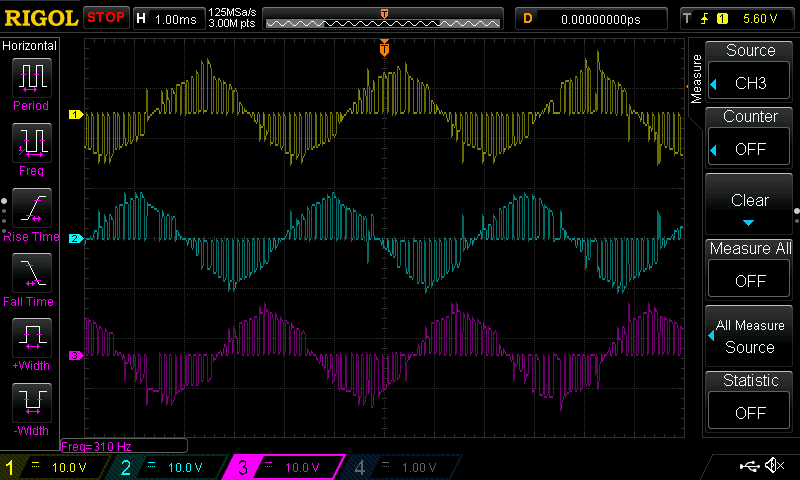Toggle the Counter OFF setting
Screen dimensions: 800x480
coord(749,149)
